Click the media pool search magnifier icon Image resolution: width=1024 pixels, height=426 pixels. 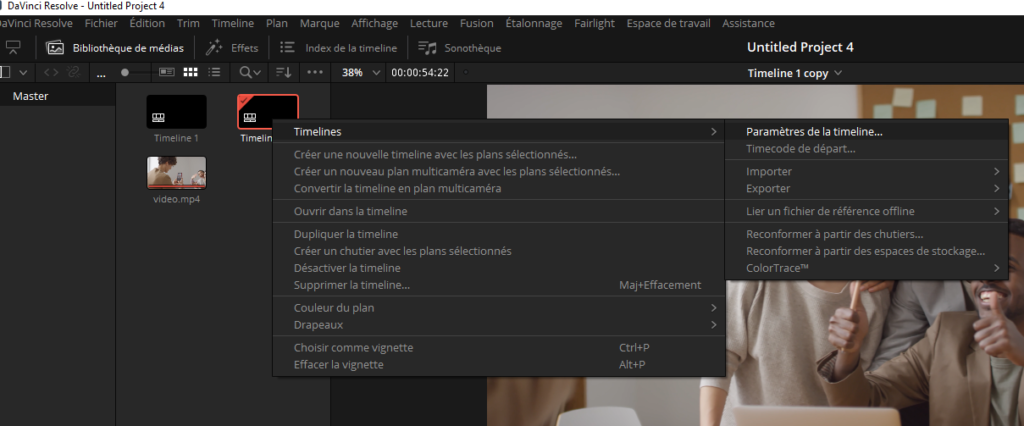tap(245, 72)
